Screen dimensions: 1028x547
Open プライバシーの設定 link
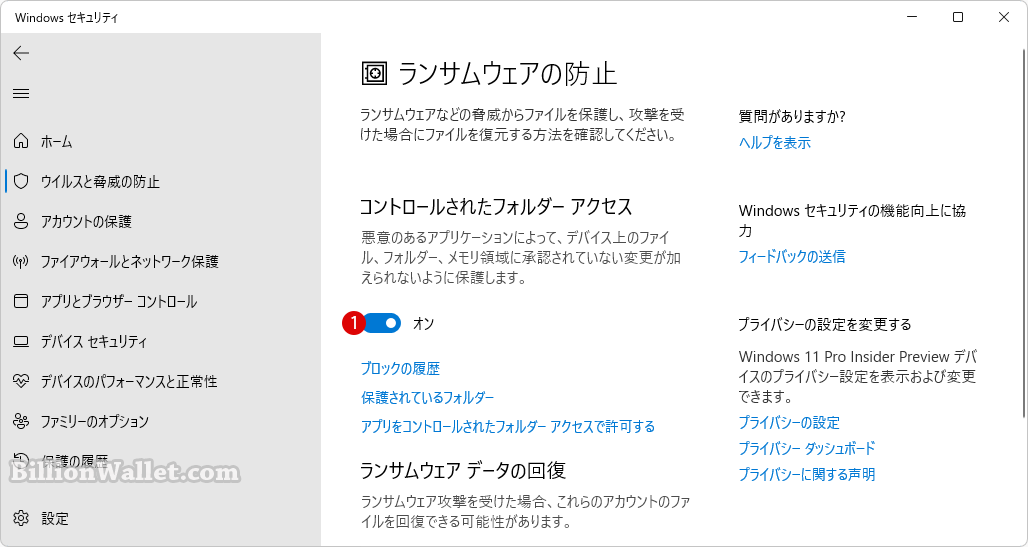coord(789,422)
